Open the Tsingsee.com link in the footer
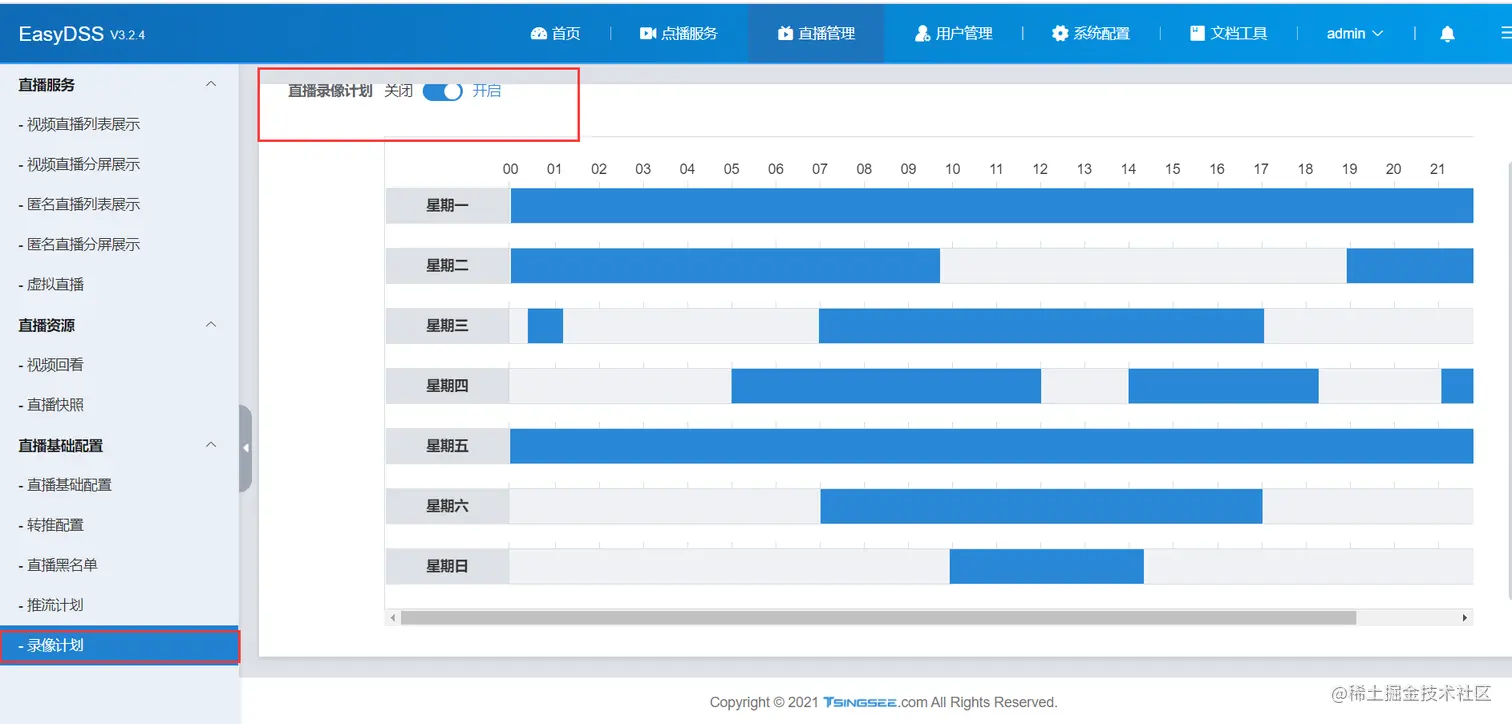The width and height of the screenshot is (1512, 724). [x=875, y=702]
